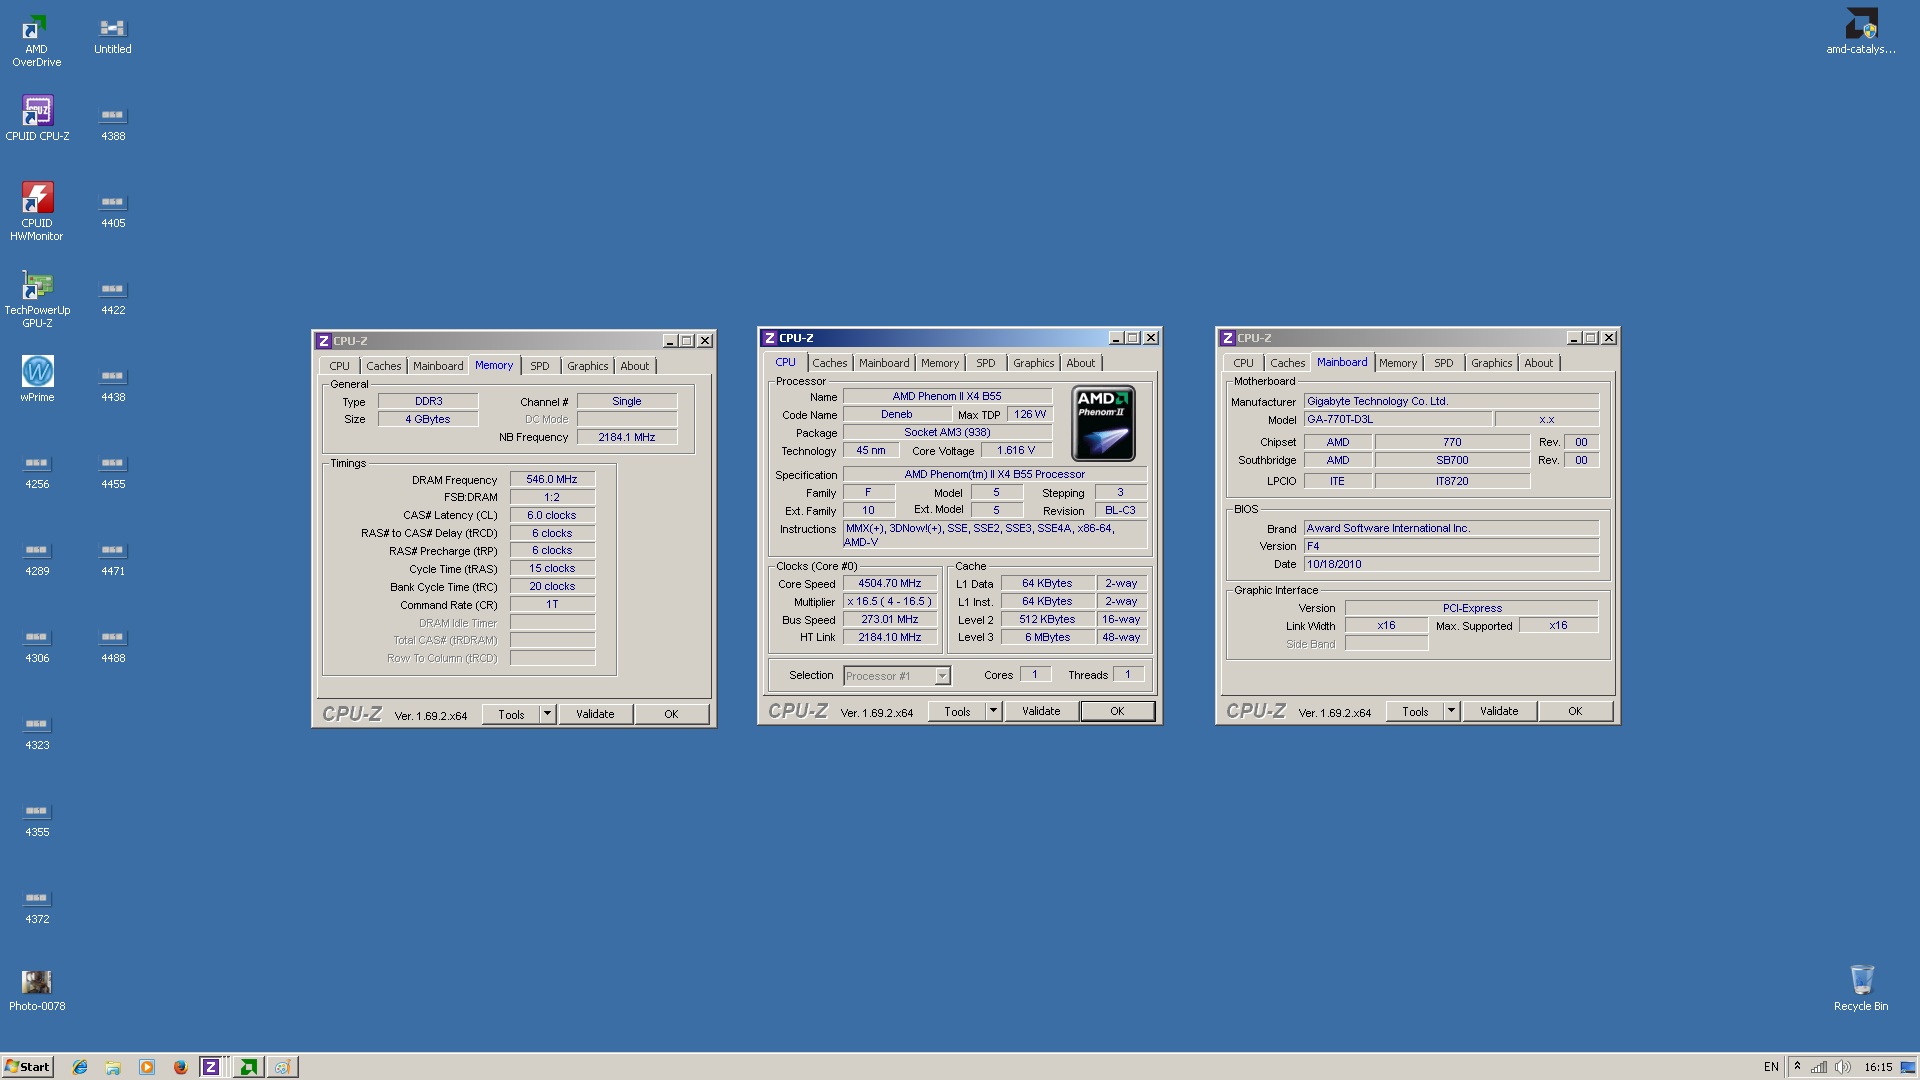
Task: Open the Start menu
Action: point(27,1067)
